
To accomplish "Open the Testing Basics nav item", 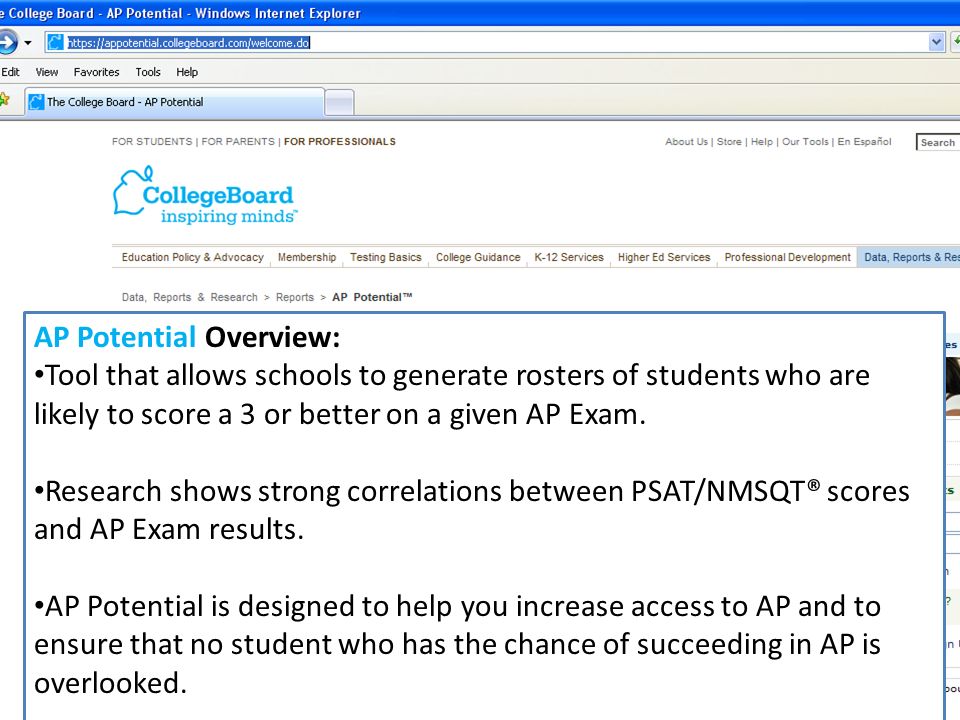I will [386, 257].
